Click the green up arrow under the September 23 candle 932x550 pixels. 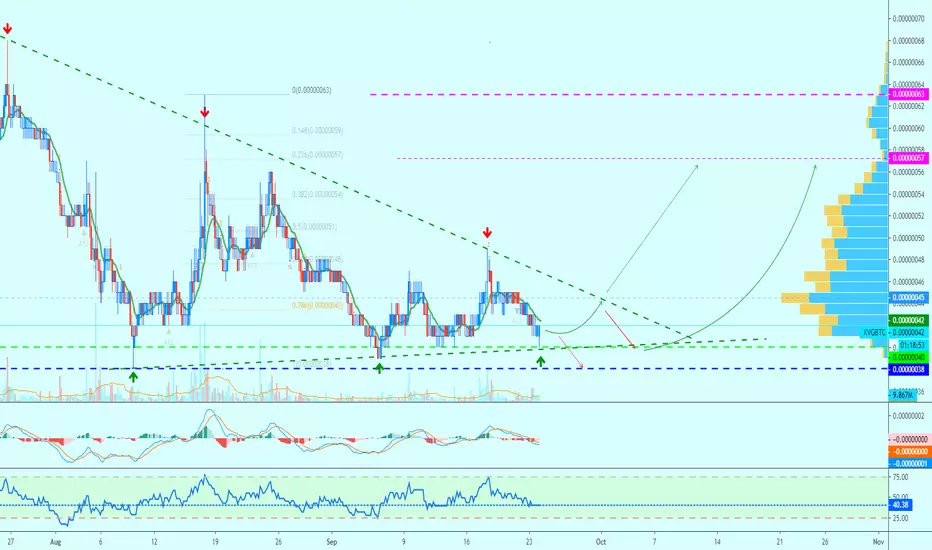(x=540, y=360)
